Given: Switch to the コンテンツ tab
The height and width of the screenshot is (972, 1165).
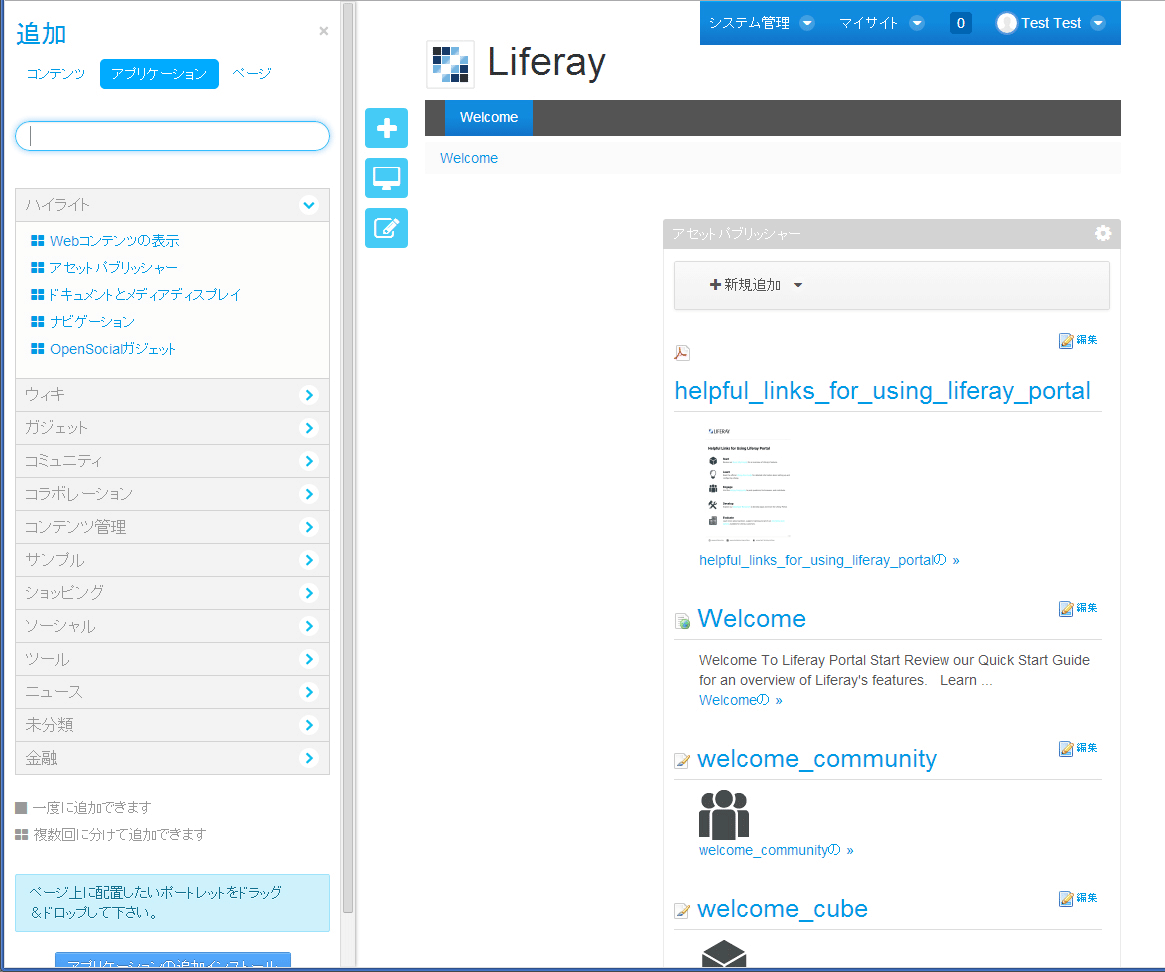Looking at the screenshot, I should coord(56,74).
